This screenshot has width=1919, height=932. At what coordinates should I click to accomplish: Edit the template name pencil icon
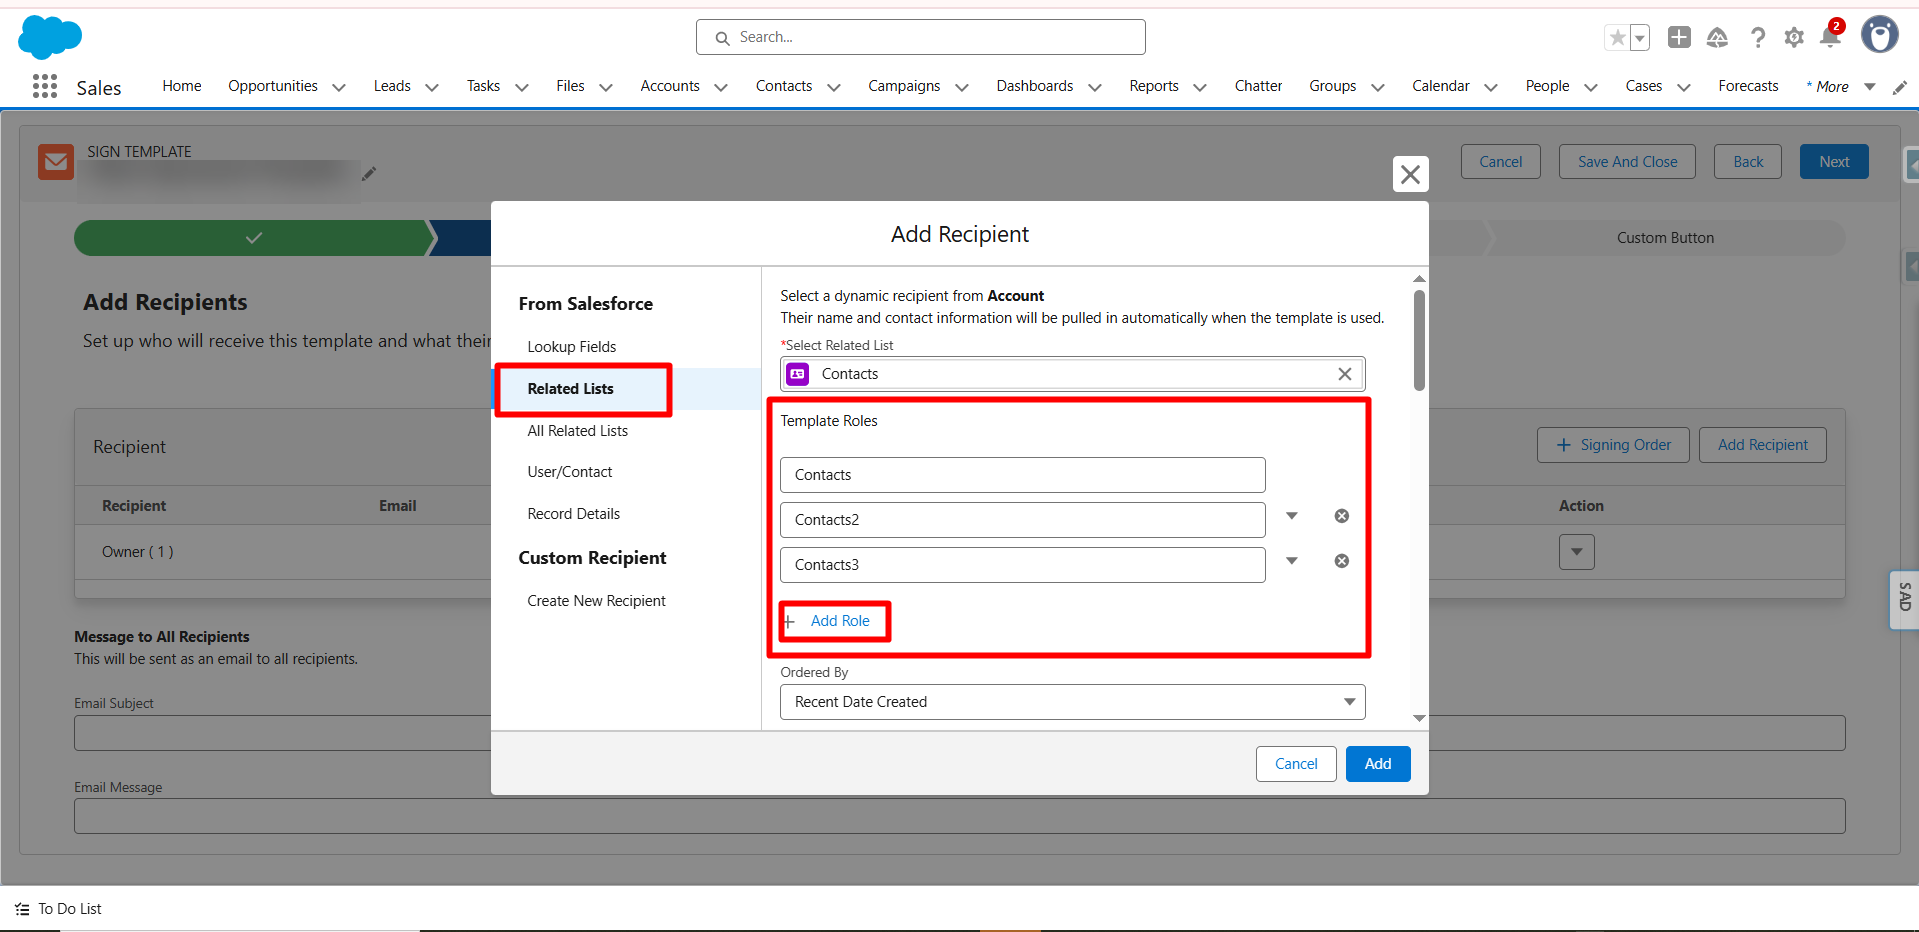[x=369, y=174]
